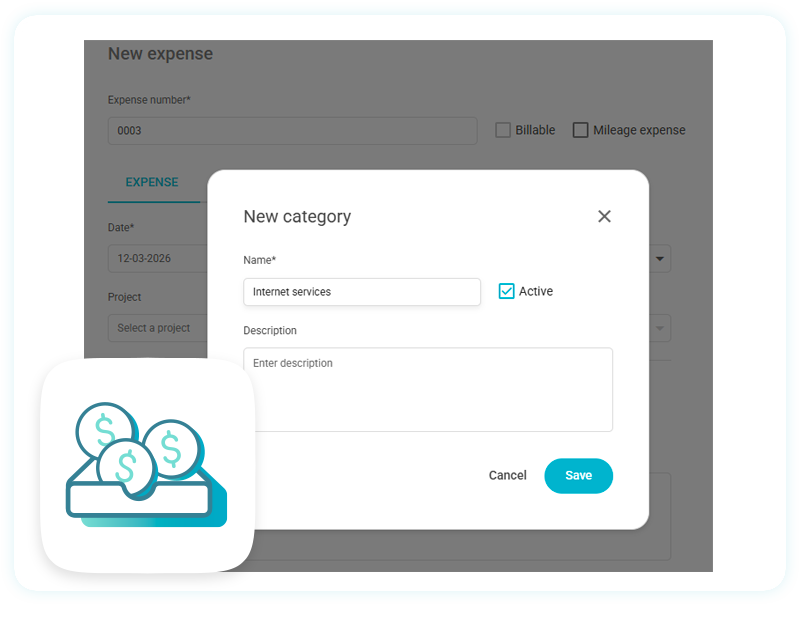Click the date field showing 12-03-2026

(145, 258)
